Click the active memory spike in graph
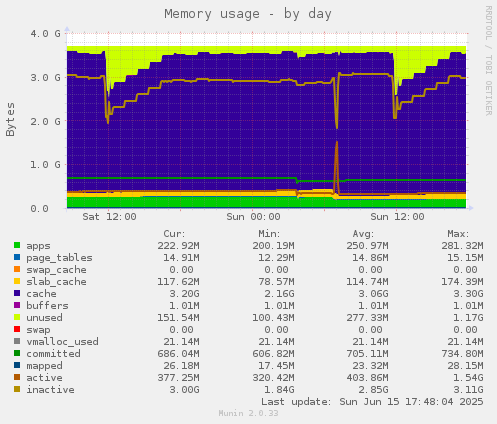The image size is (497, 424). coord(337,167)
